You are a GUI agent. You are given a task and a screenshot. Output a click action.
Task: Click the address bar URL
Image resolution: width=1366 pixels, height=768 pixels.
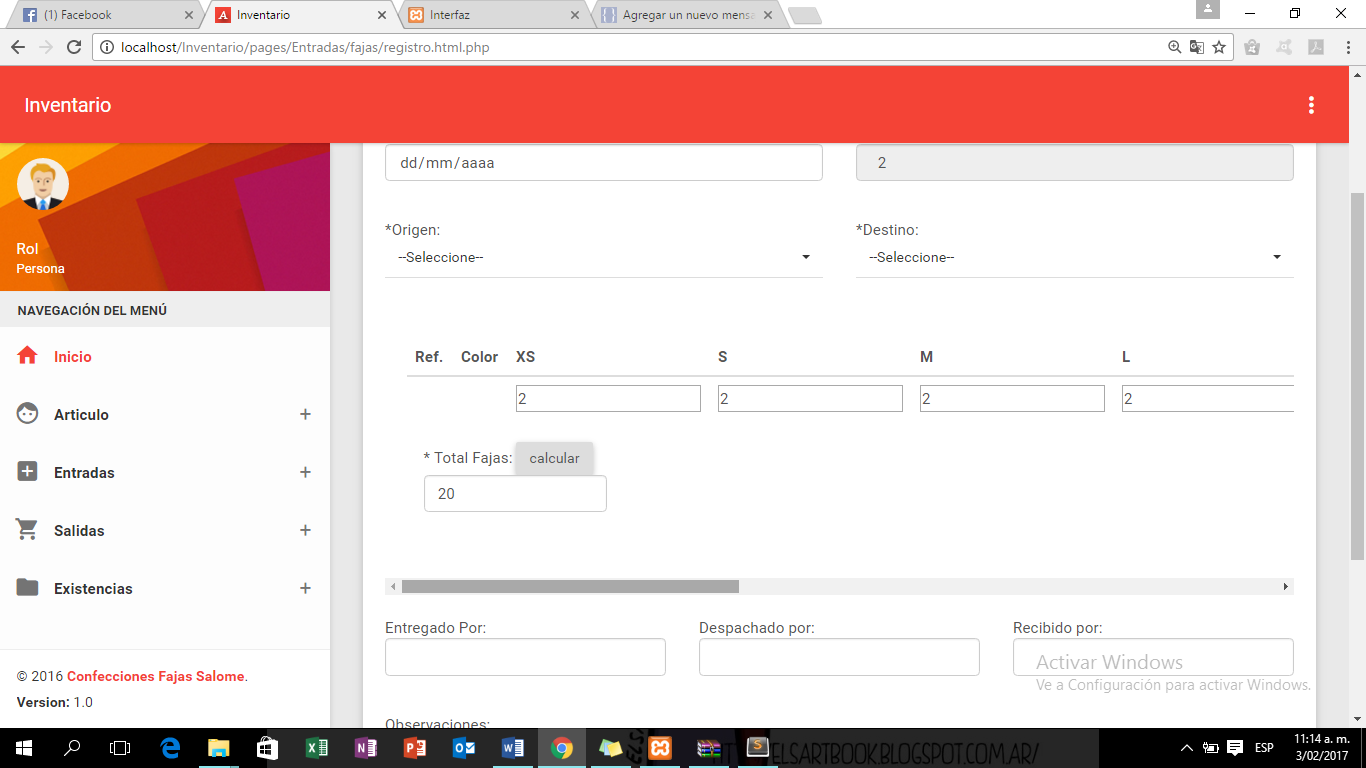(305, 47)
